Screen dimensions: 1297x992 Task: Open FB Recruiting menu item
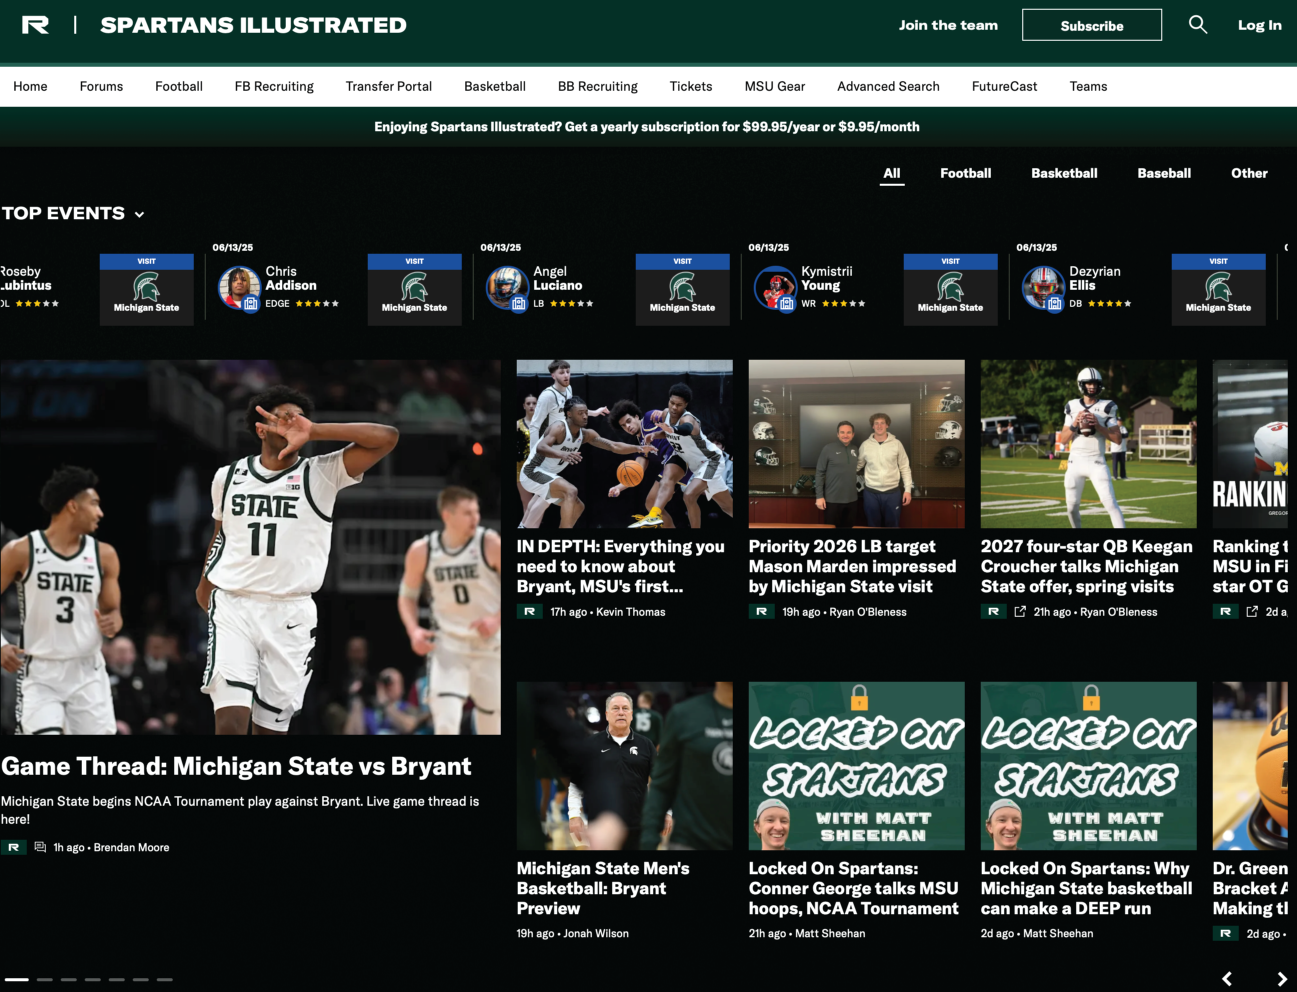tap(274, 86)
